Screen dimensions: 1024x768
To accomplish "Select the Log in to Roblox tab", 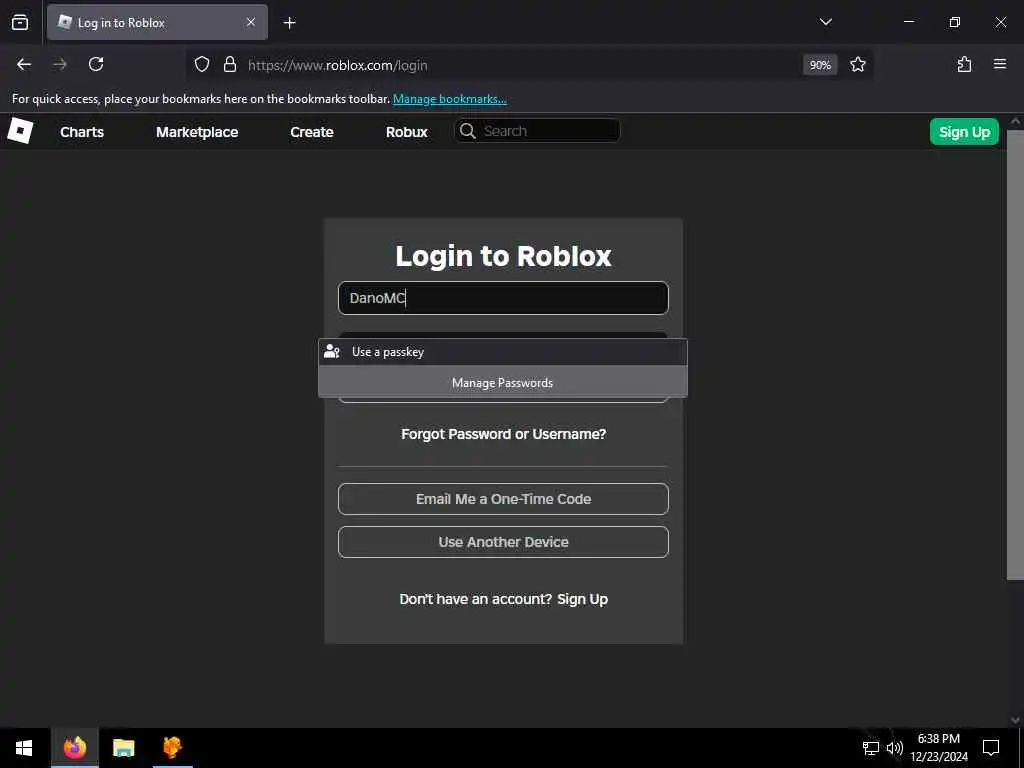I will point(157,22).
